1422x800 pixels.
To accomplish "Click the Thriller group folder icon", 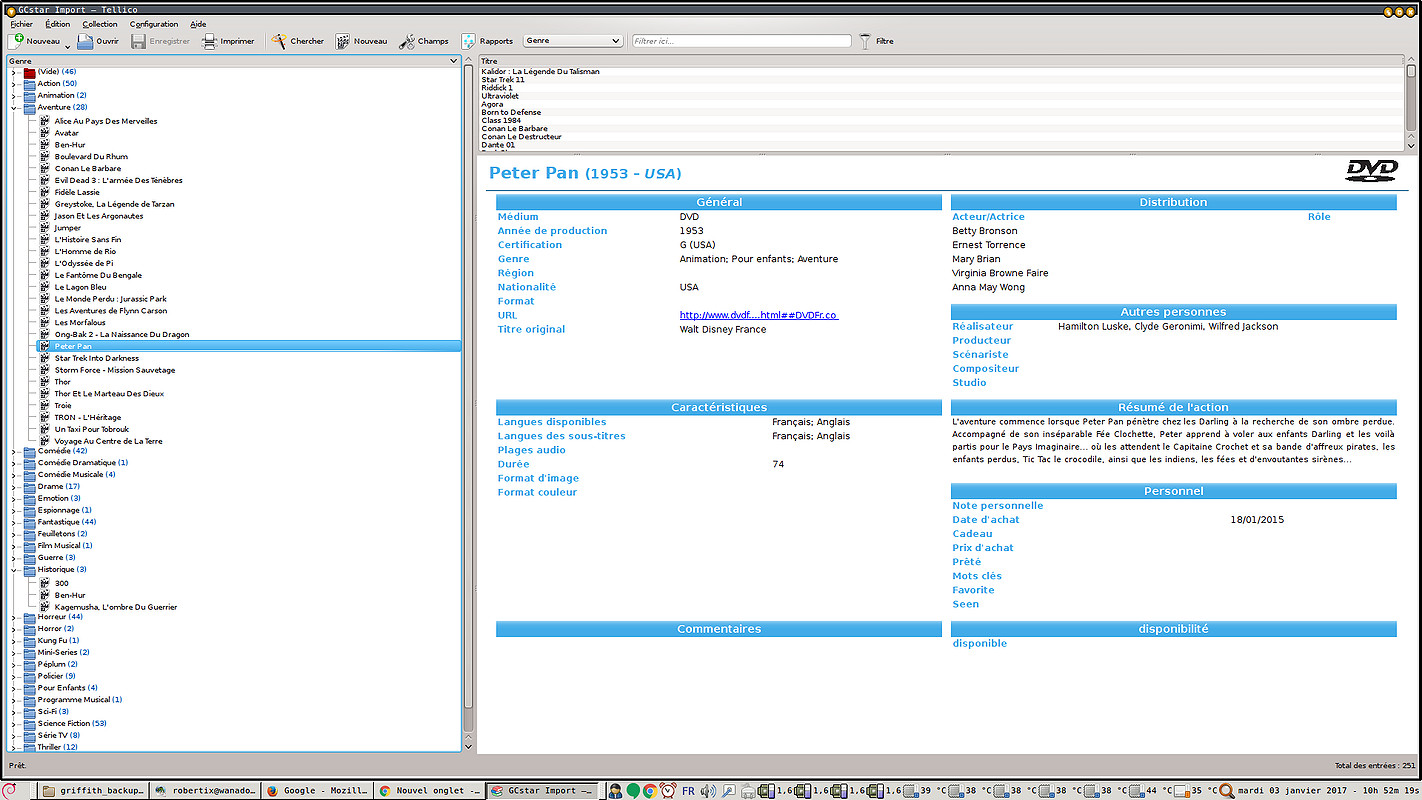I will tap(29, 747).
